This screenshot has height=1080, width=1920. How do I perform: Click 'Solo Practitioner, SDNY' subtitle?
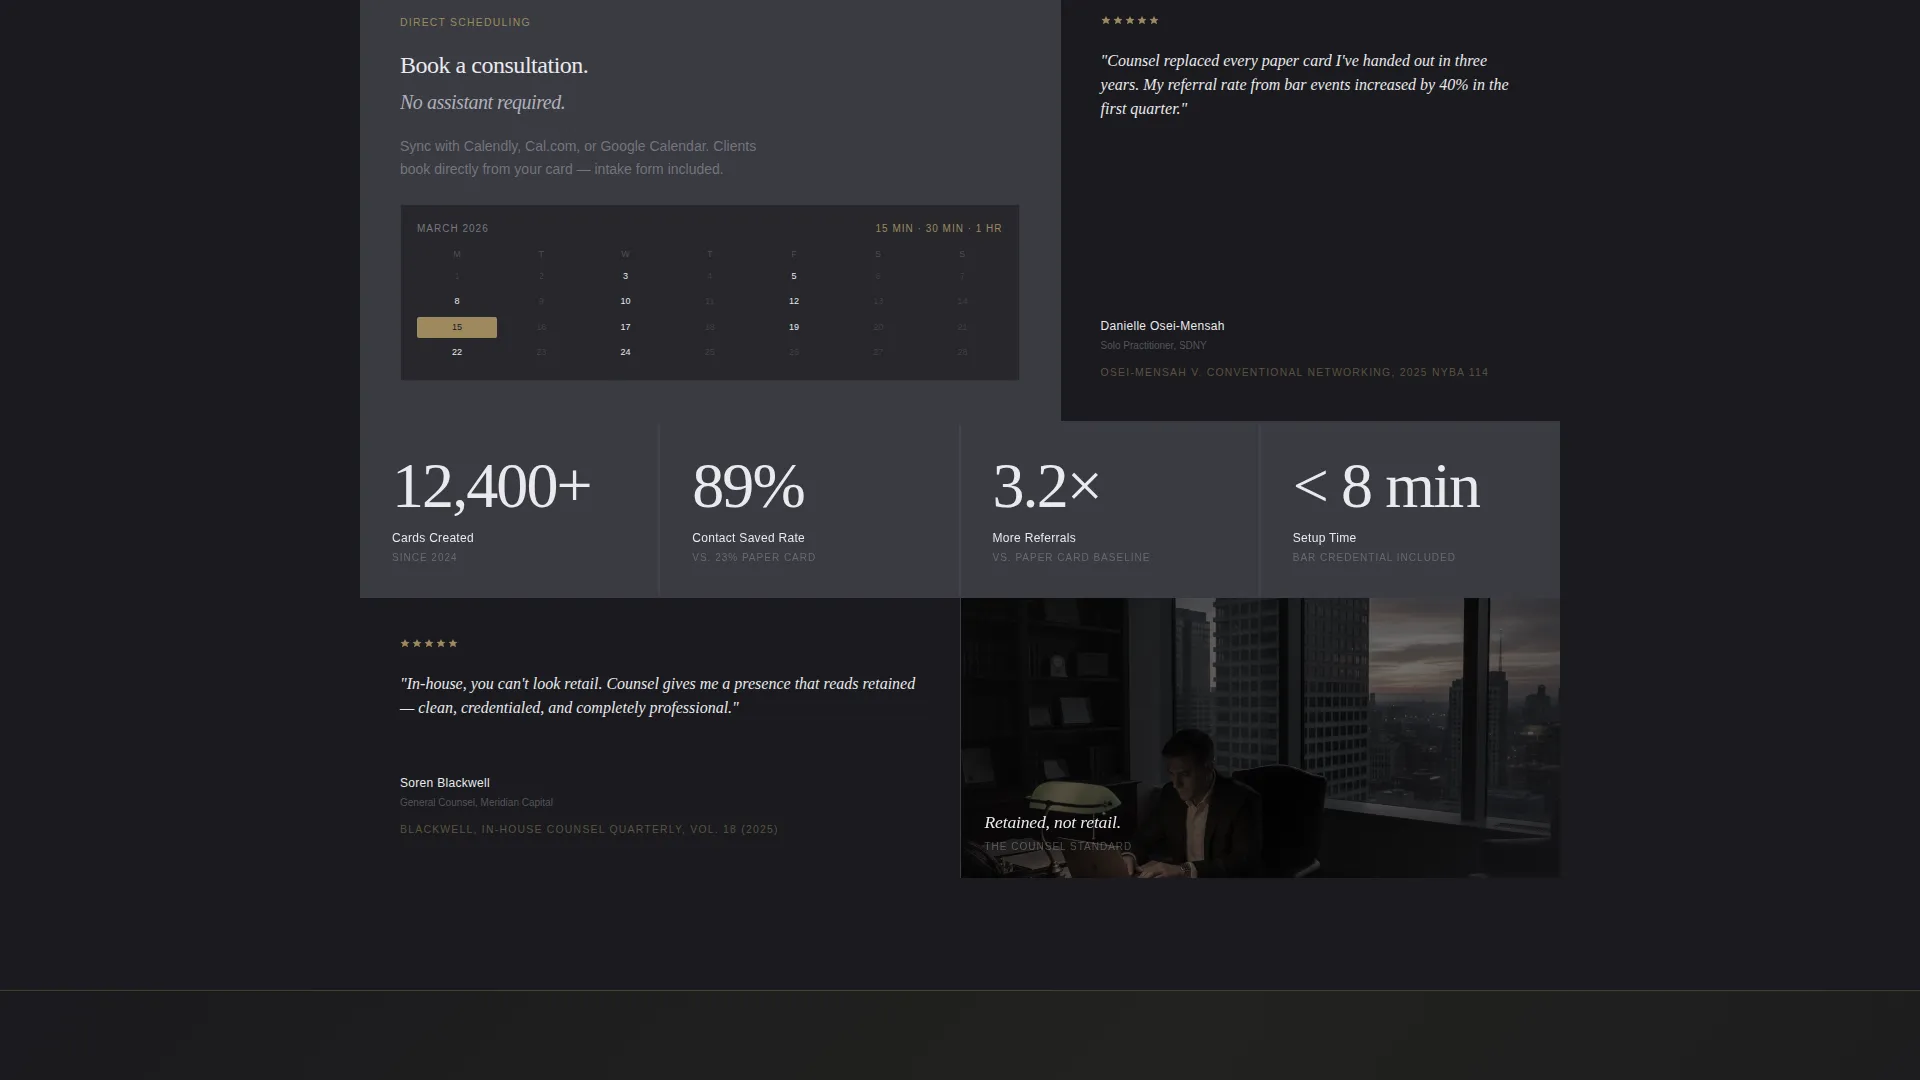[x=1153, y=346]
